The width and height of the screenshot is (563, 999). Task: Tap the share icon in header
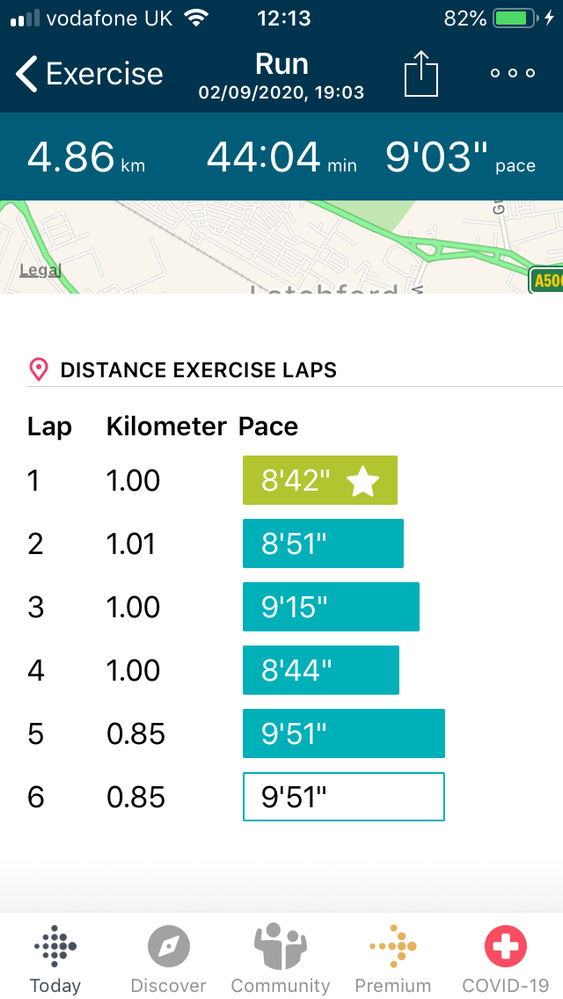421,74
